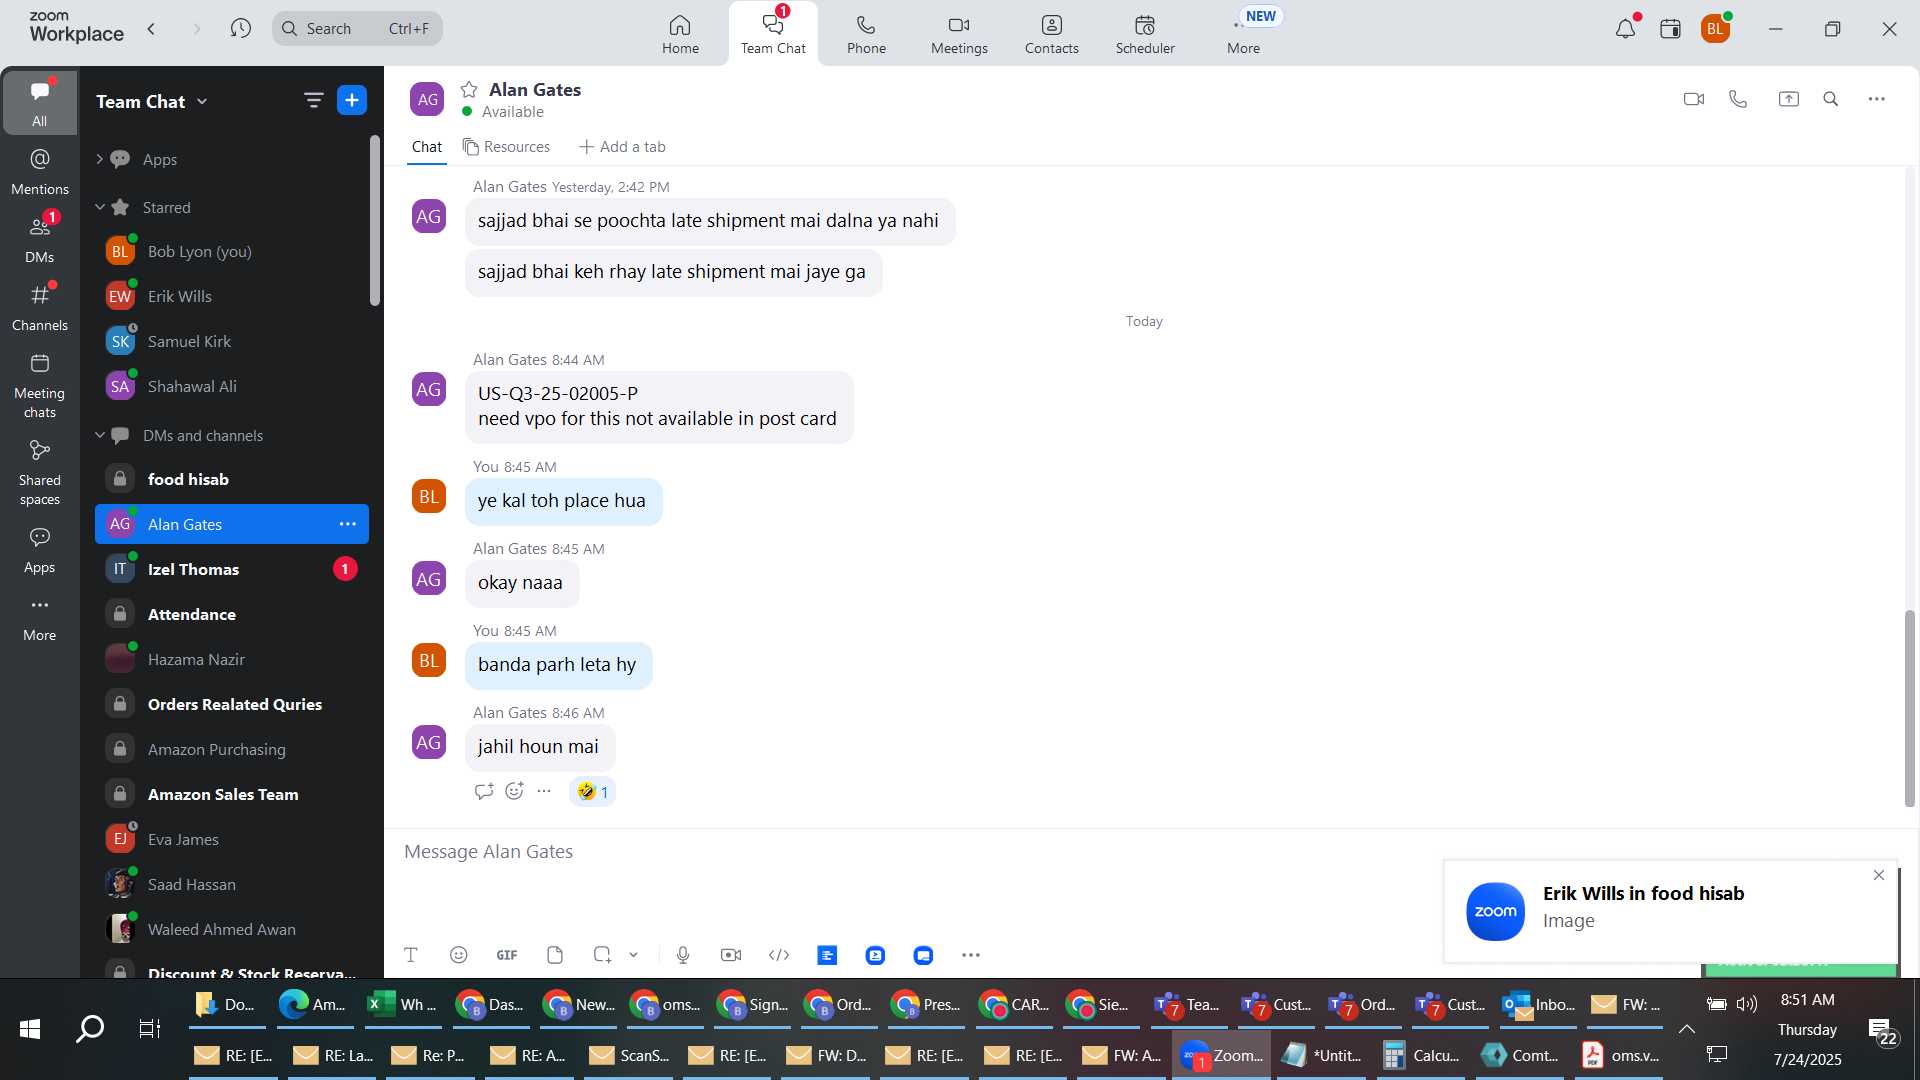This screenshot has height=1080, width=1920.
Task: Open Shahawal Ali chat
Action: click(x=231, y=386)
